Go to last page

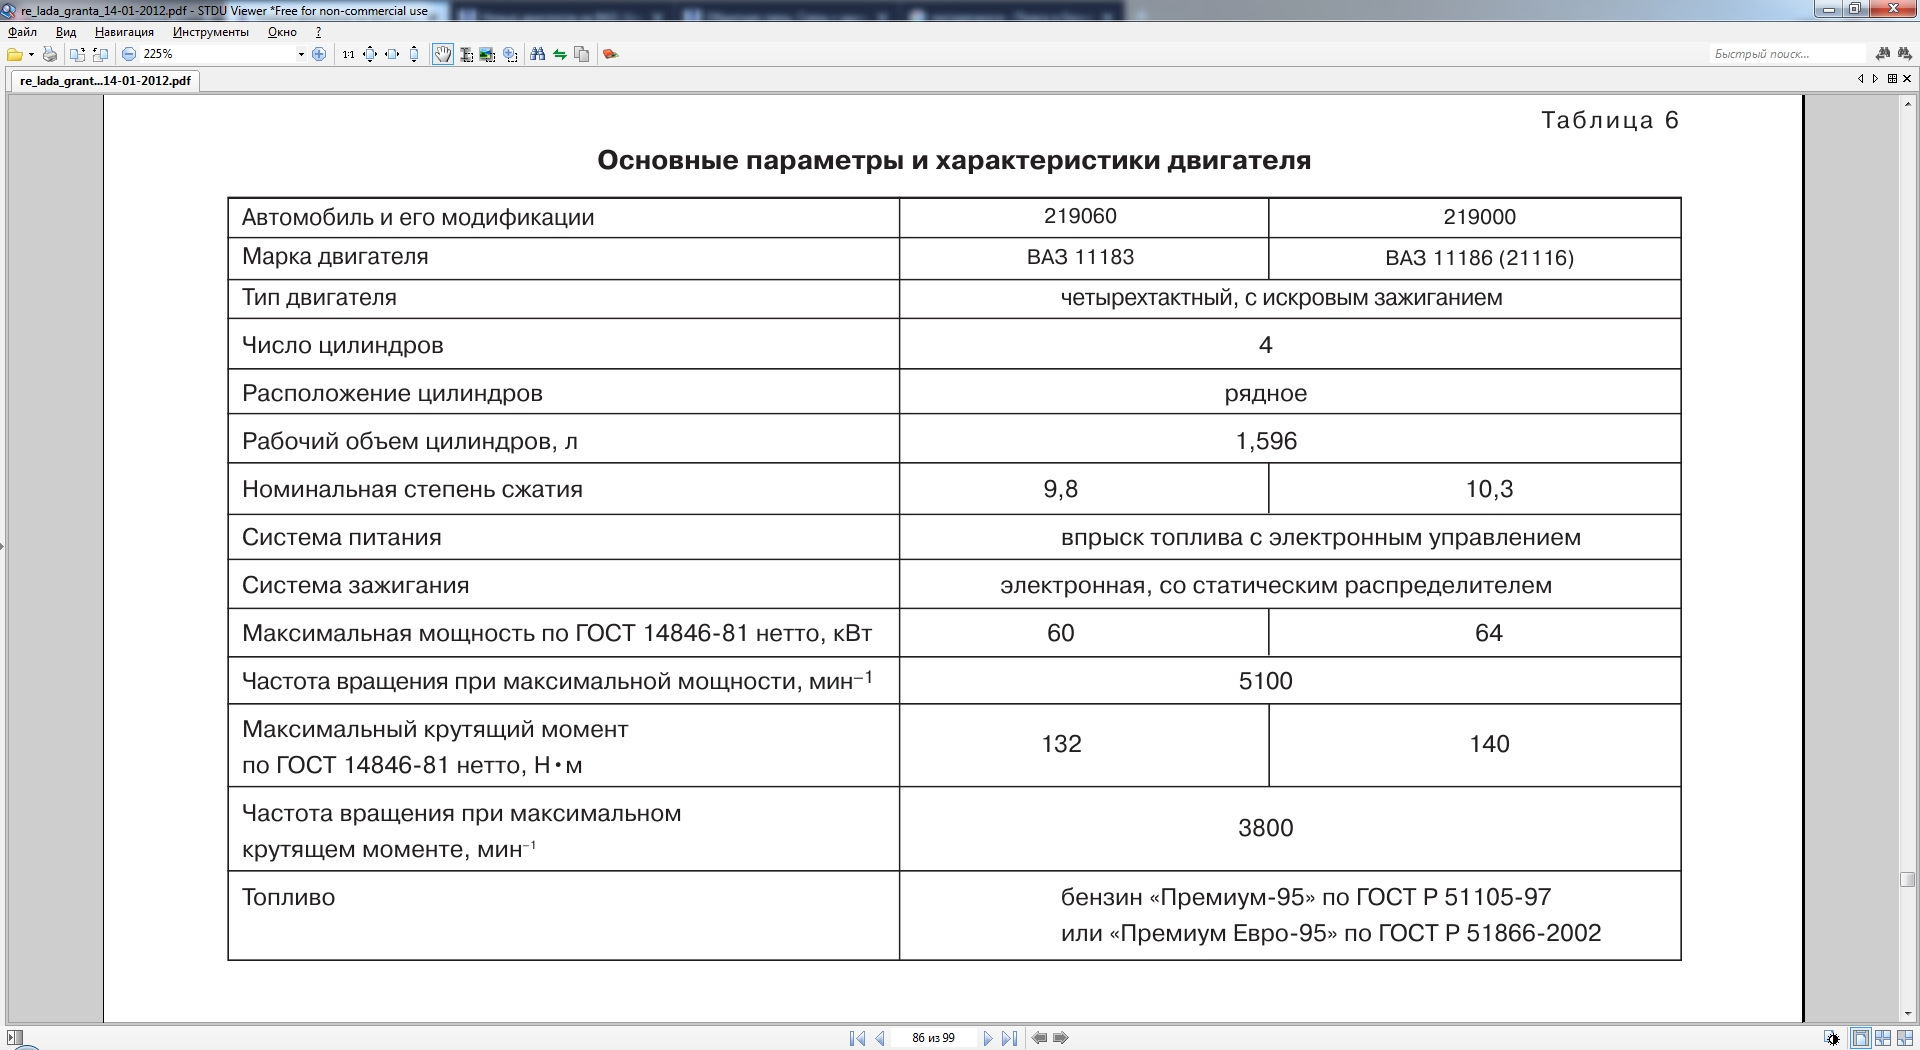1010,1038
